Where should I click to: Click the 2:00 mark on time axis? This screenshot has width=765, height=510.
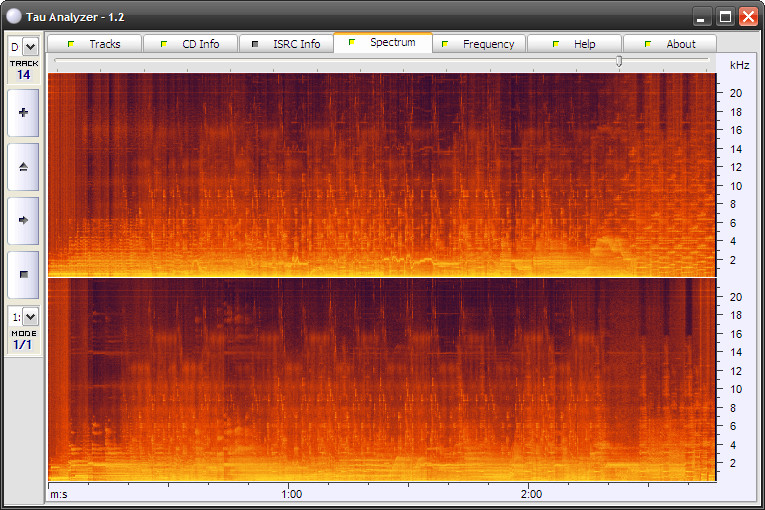pyautogui.click(x=531, y=494)
